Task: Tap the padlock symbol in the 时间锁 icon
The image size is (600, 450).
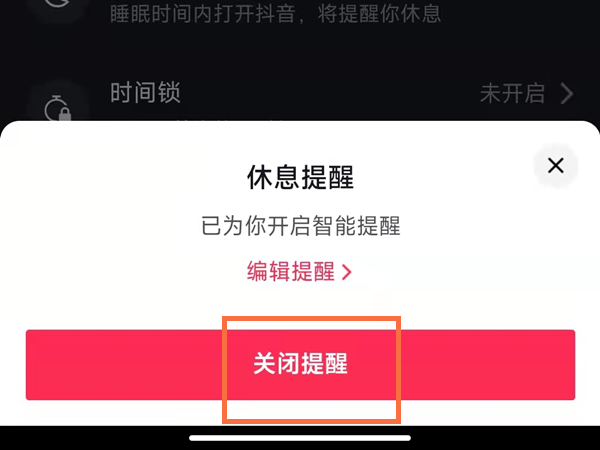Action: [x=65, y=114]
